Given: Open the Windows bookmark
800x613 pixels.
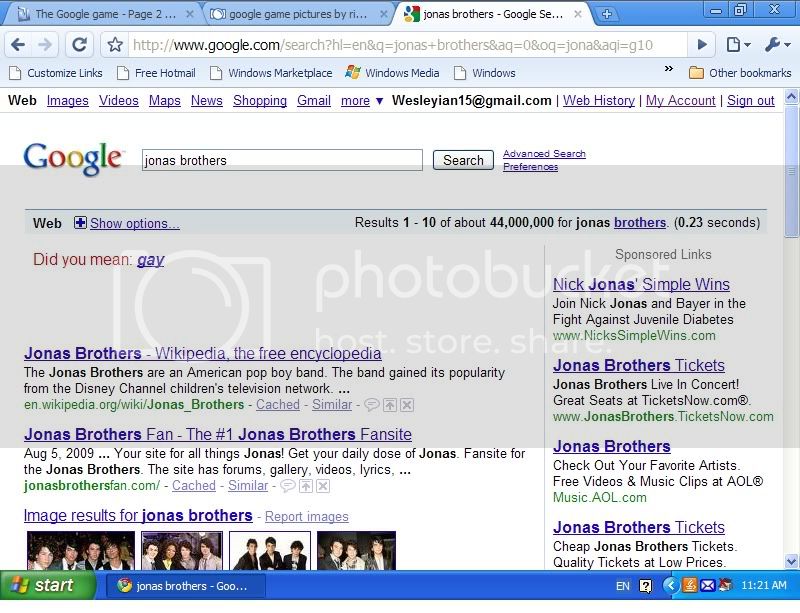Looking at the screenshot, I should pyautogui.click(x=485, y=73).
